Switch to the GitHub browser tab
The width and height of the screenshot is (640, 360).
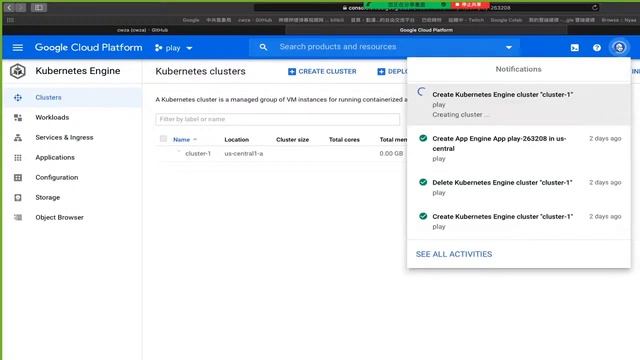pyautogui.click(x=142, y=30)
